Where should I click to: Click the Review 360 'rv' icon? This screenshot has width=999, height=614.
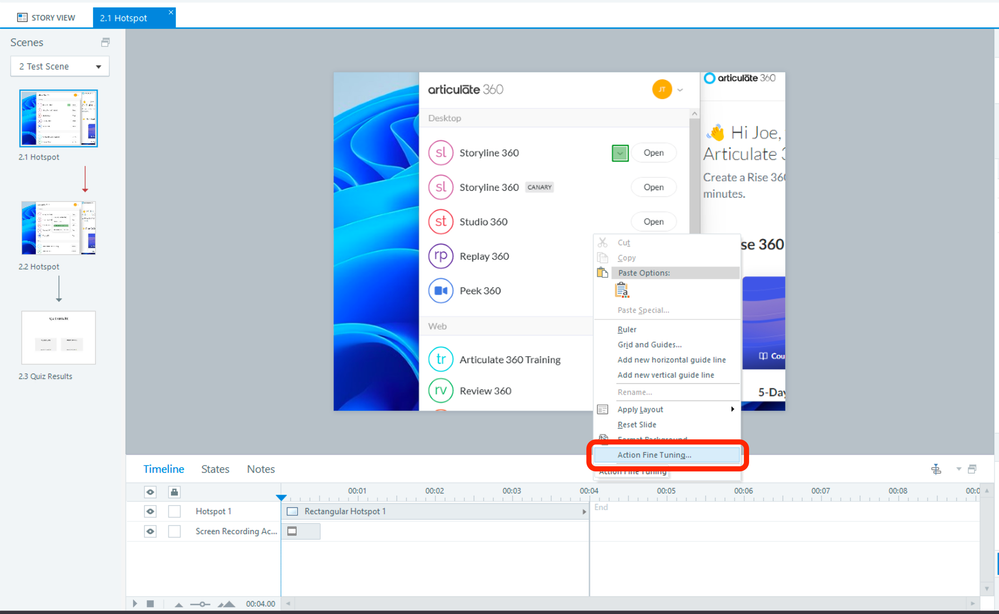tap(440, 390)
